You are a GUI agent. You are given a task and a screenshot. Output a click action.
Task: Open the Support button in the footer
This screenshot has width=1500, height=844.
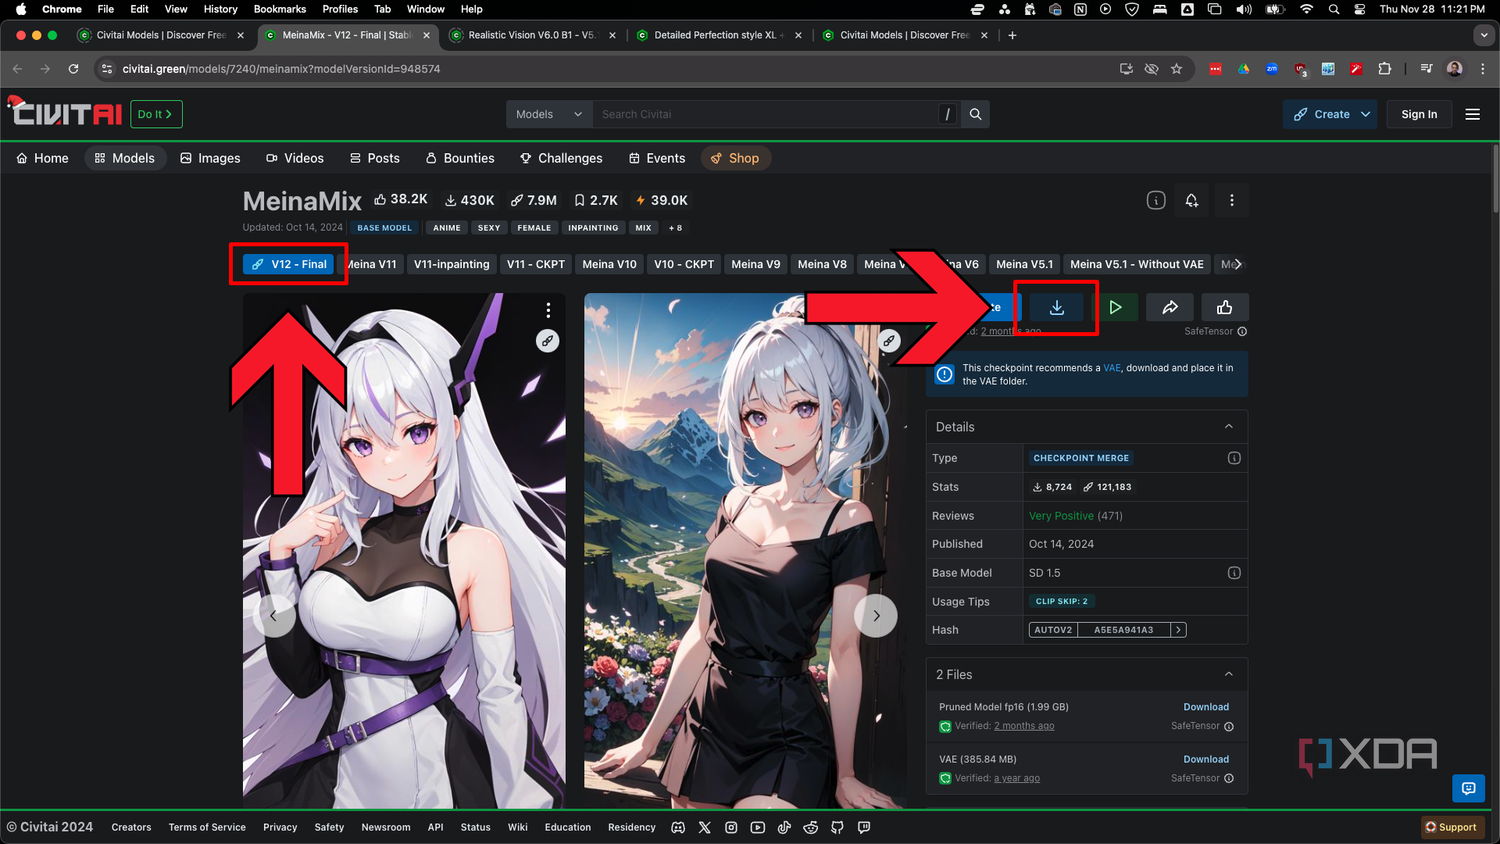pos(1451,827)
